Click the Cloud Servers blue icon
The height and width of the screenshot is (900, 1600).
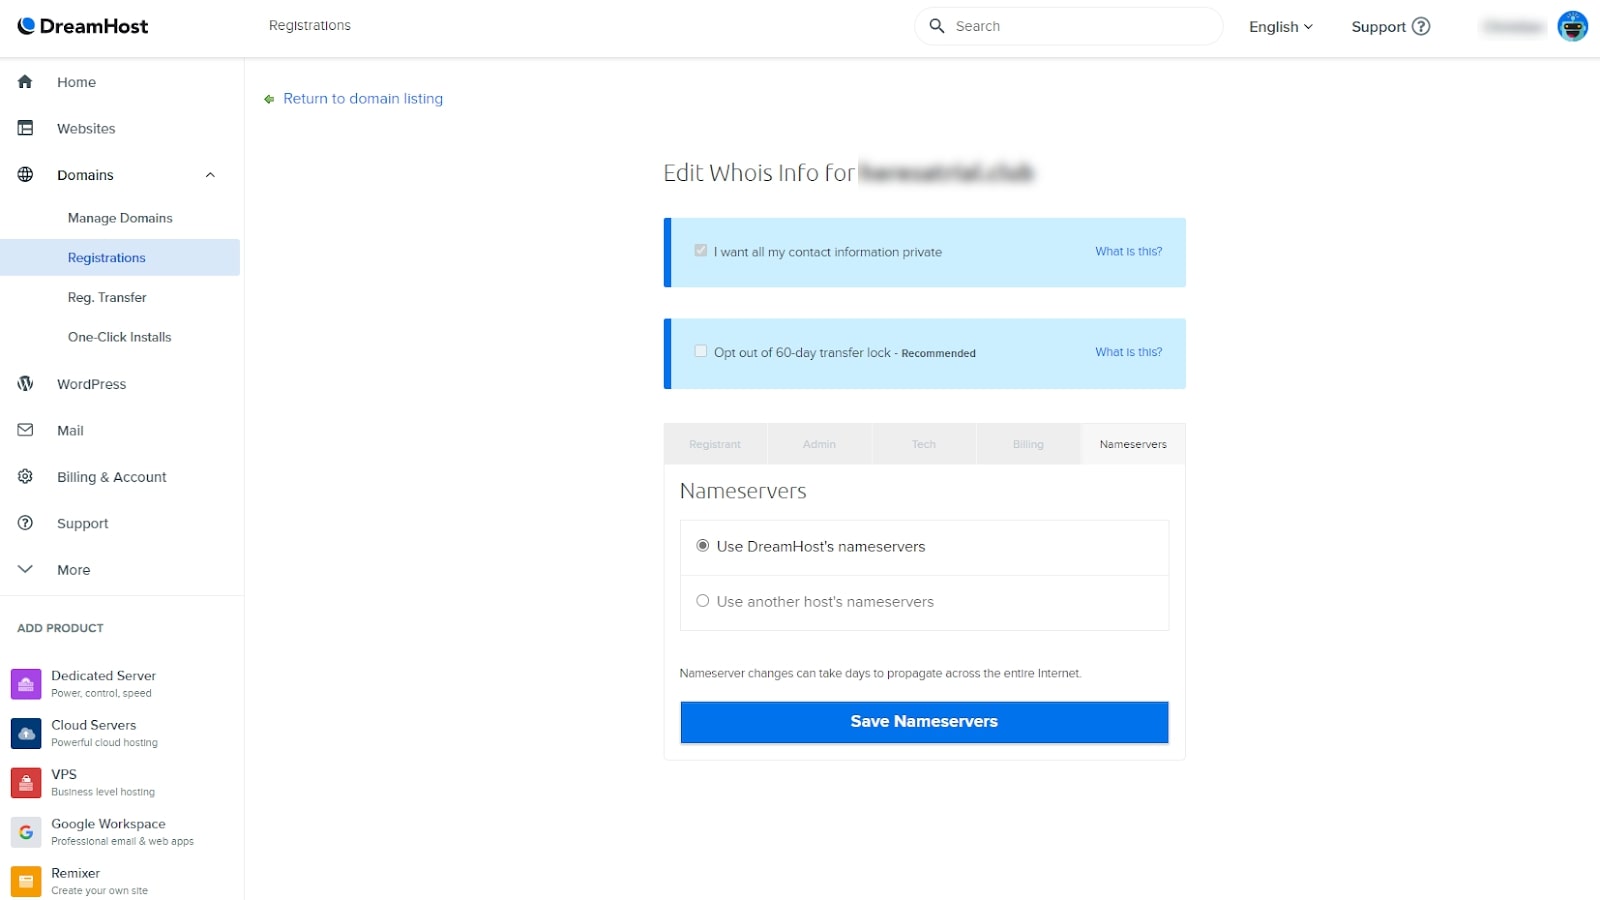(26, 733)
